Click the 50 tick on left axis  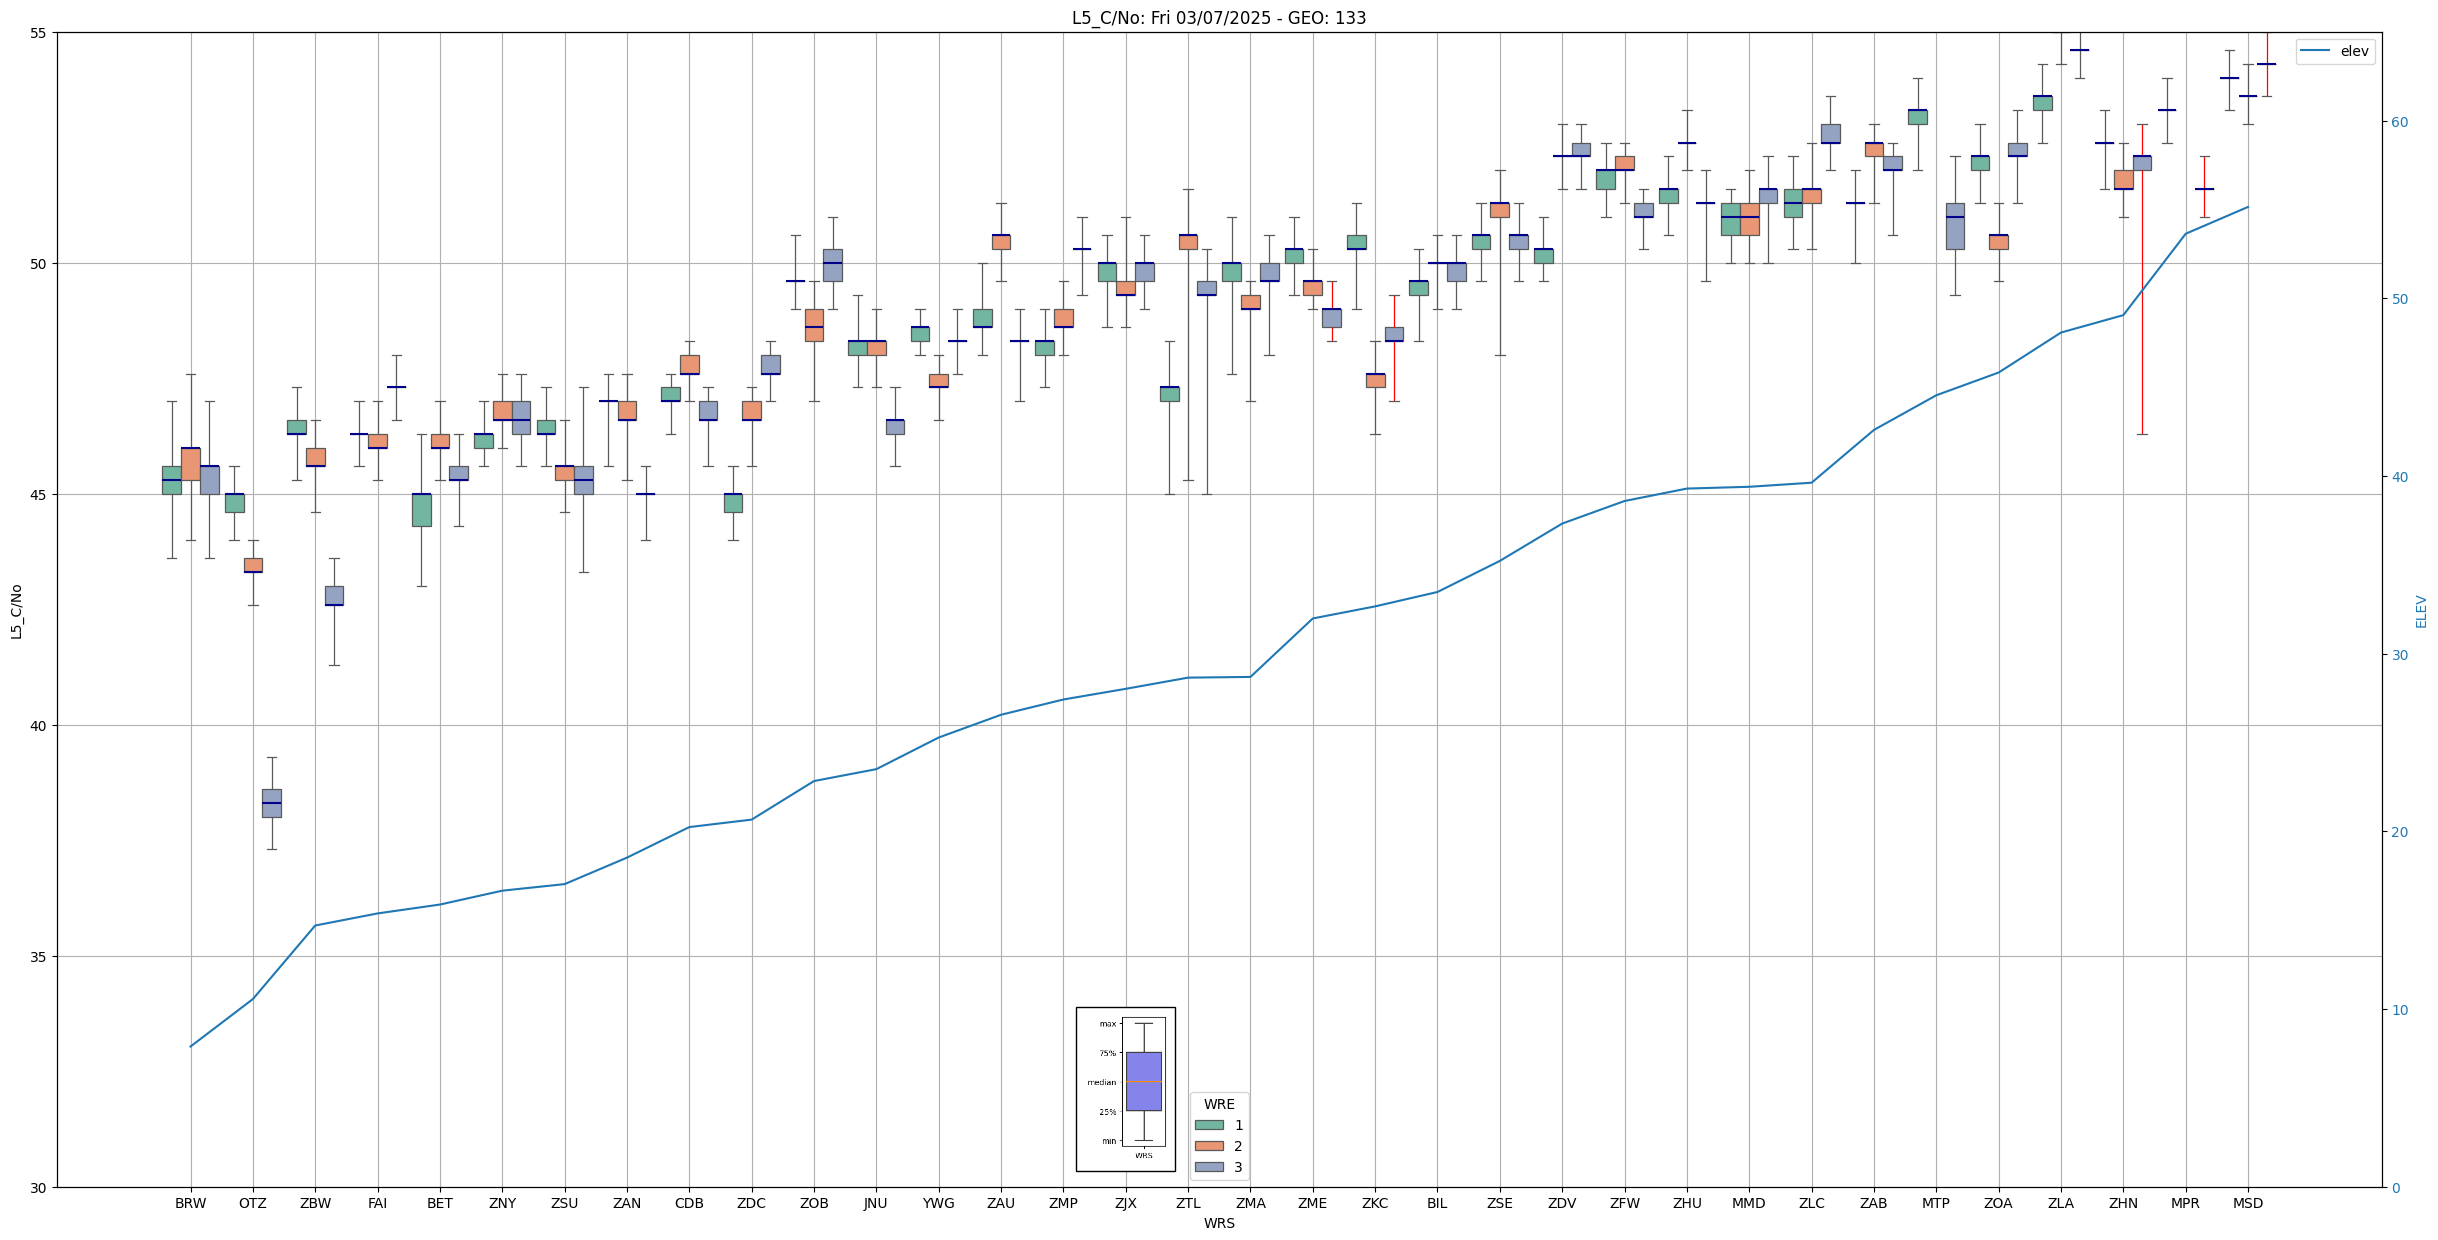[x=38, y=264]
